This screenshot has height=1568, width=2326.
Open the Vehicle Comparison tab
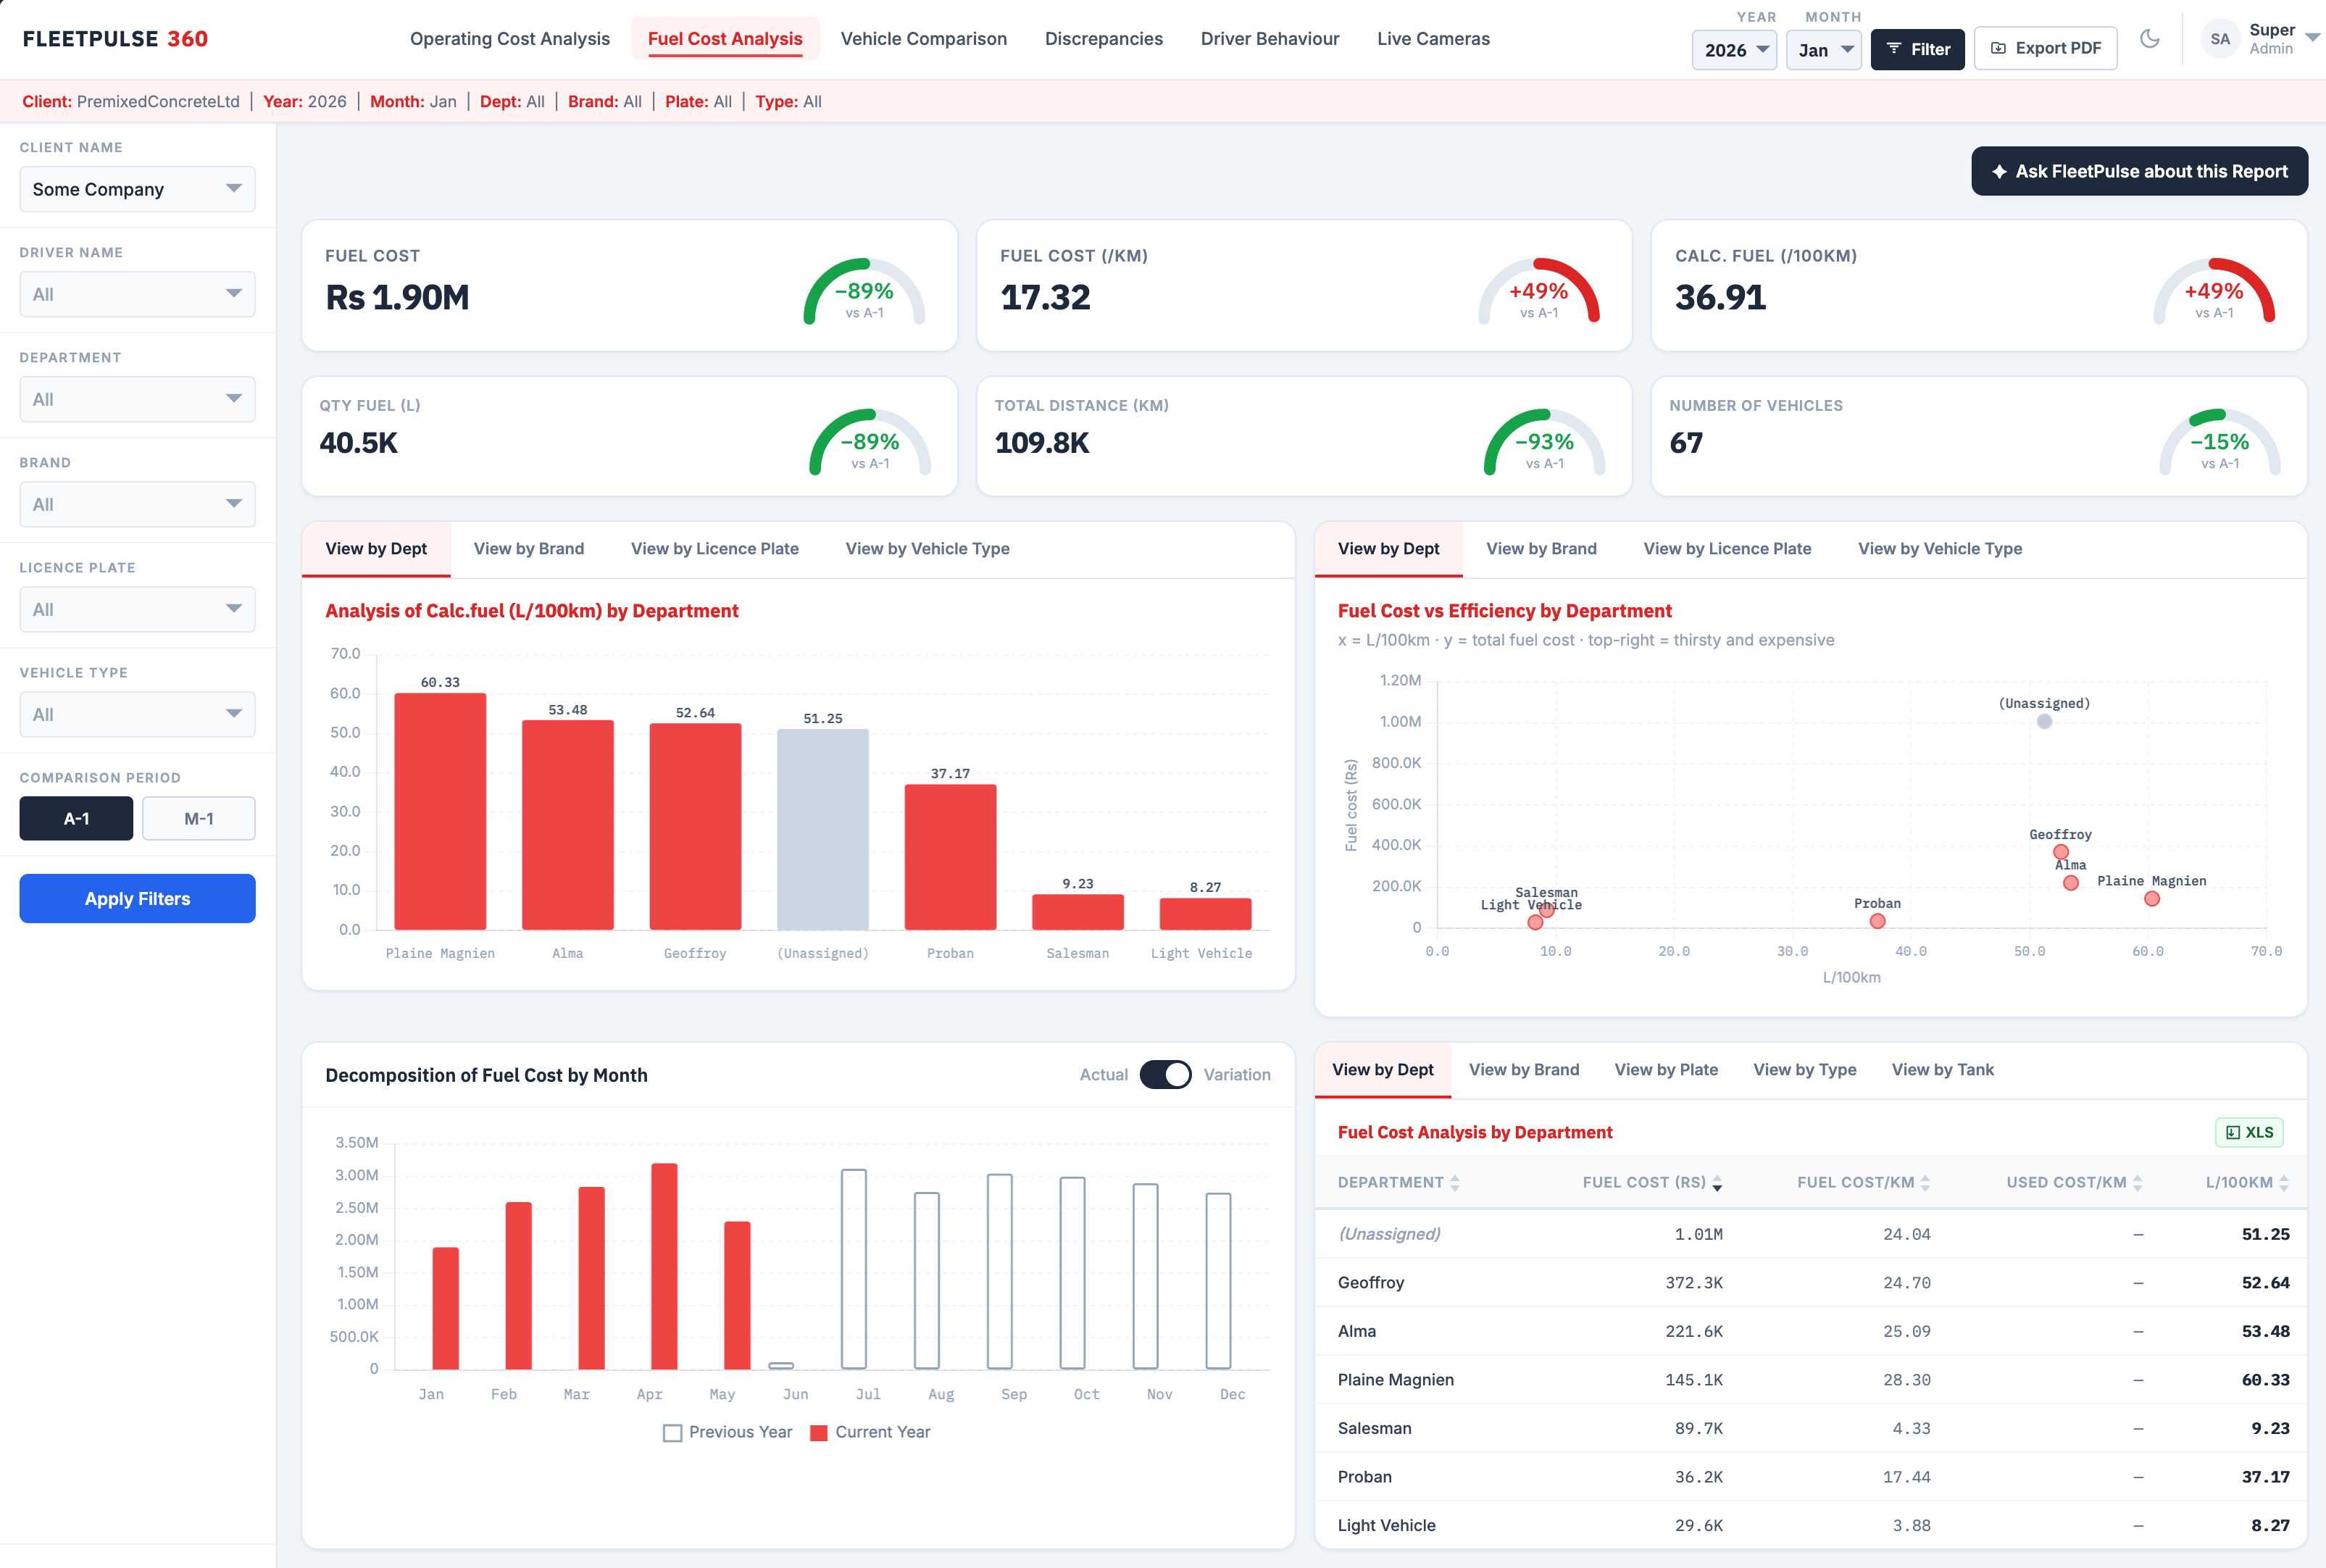[923, 39]
